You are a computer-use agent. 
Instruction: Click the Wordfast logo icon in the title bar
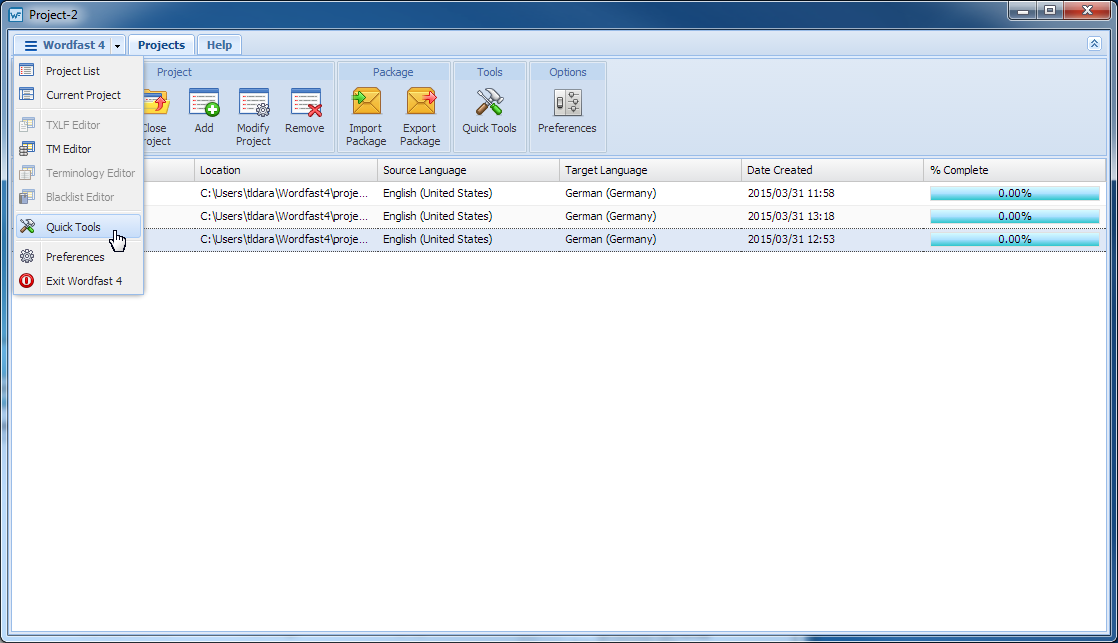click(15, 14)
